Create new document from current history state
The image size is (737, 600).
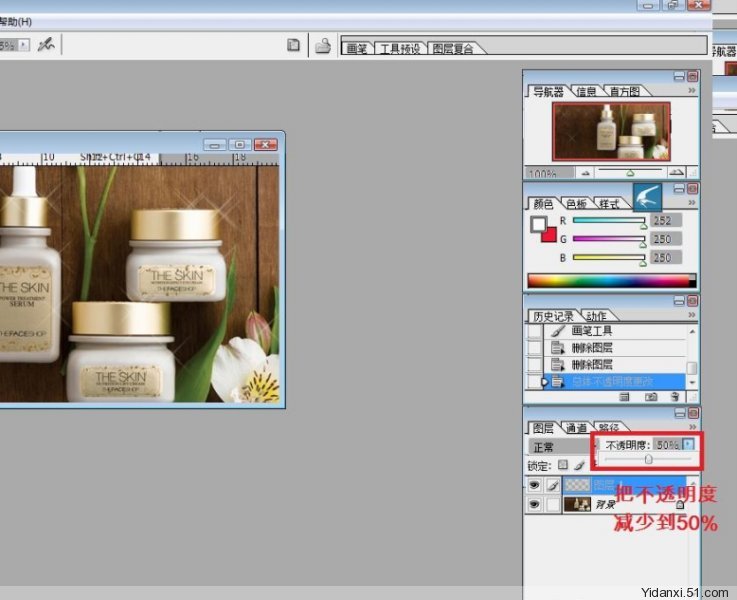624,397
